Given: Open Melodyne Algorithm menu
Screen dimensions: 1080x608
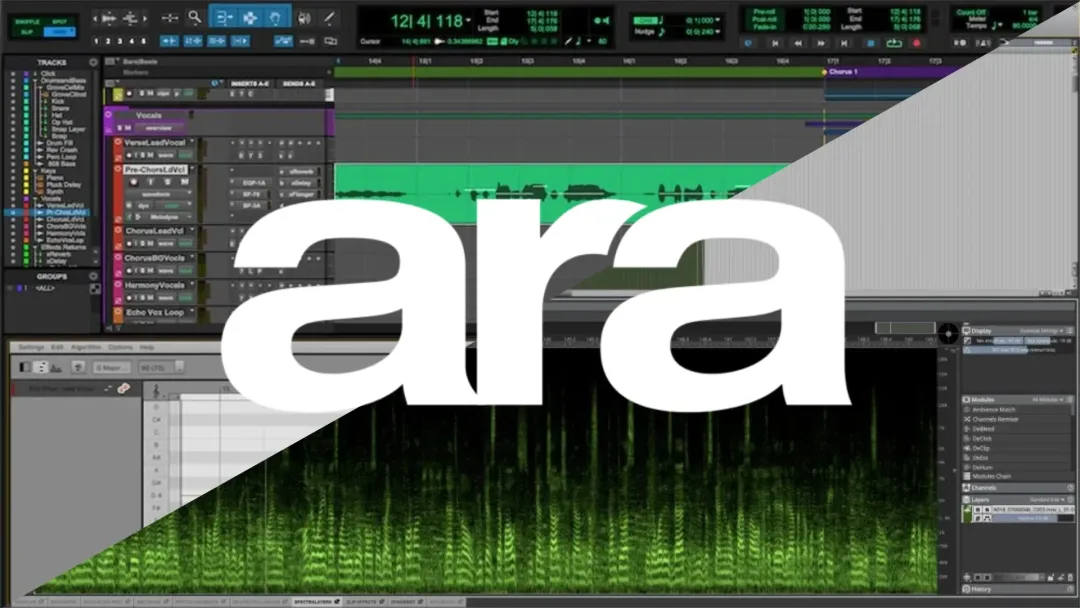Looking at the screenshot, I should pyautogui.click(x=86, y=348).
